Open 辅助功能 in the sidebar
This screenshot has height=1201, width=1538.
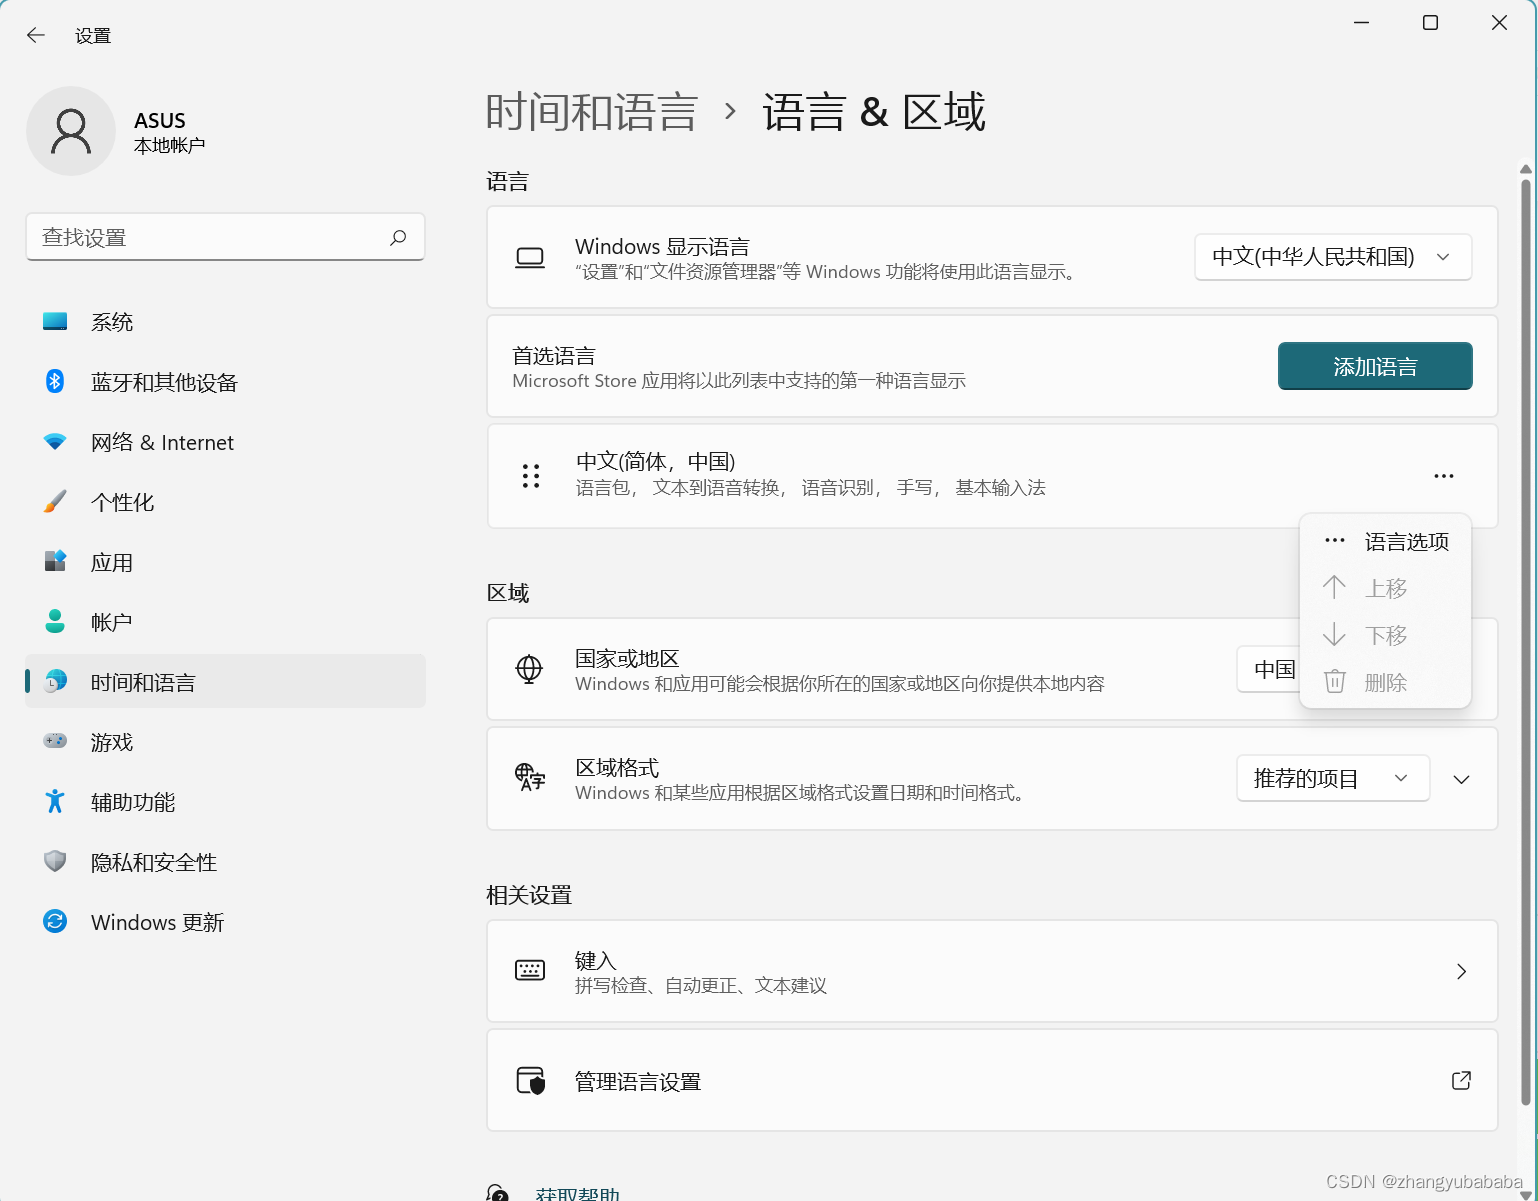pos(226,802)
